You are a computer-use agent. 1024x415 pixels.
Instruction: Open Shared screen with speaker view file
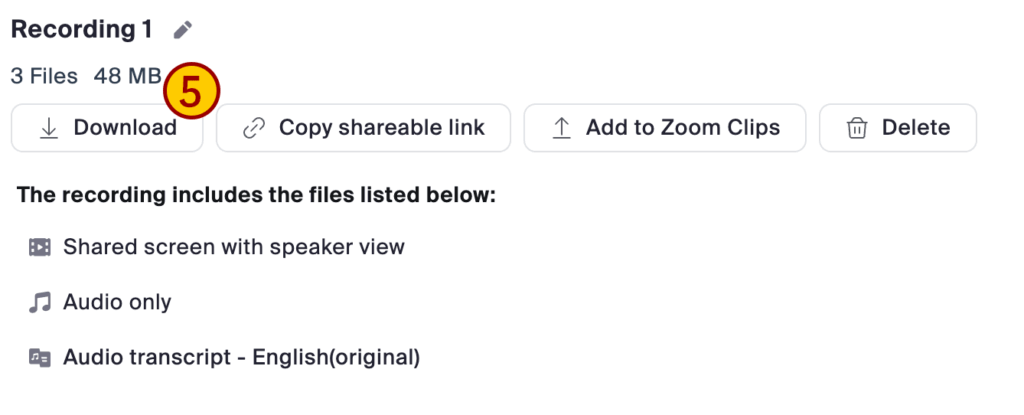(233, 247)
